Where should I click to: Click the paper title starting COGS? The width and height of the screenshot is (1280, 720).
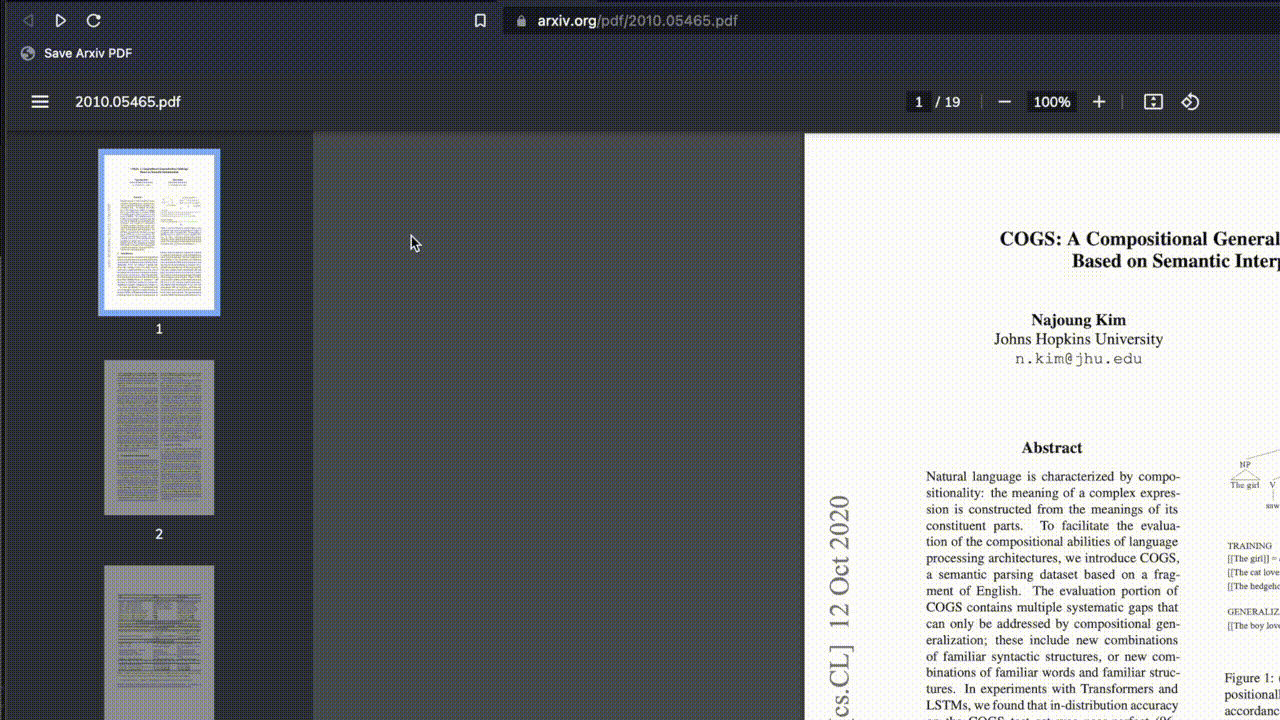pyautogui.click(x=1140, y=250)
